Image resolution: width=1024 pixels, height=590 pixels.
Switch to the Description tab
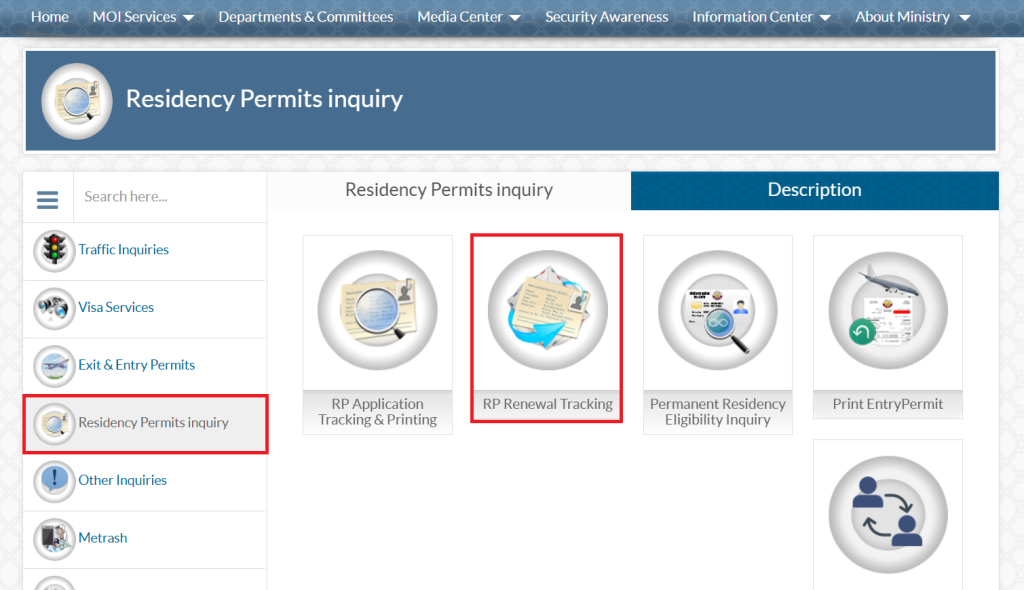tap(814, 190)
